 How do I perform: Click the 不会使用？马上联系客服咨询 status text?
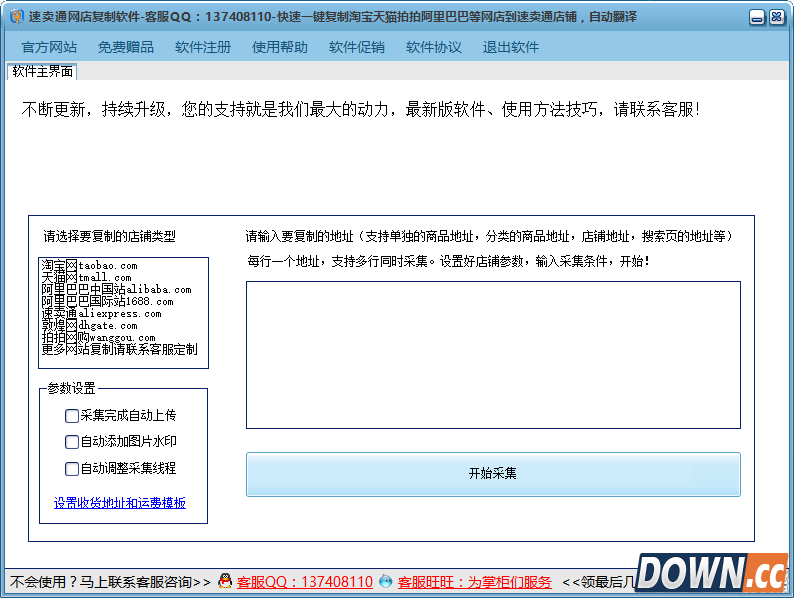110,582
